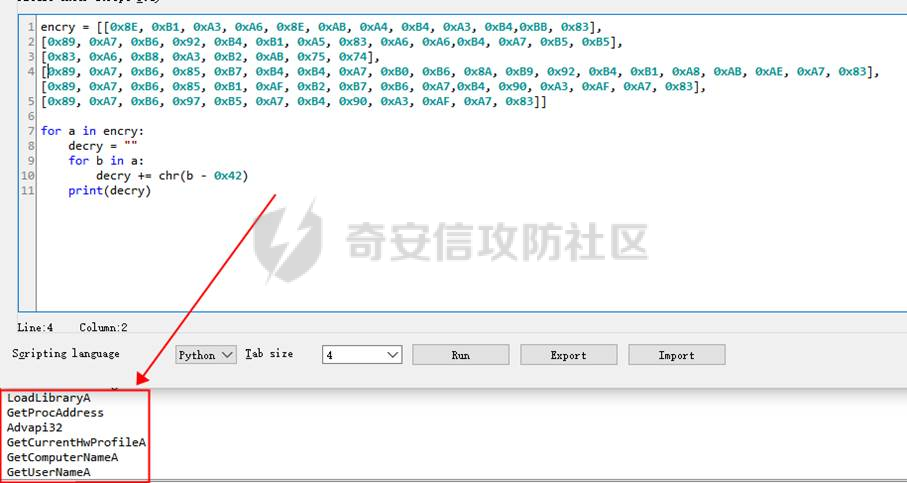This screenshot has height=483, width=907.
Task: Select LoadLibraryA in the output panel
Action: pyautogui.click(x=48, y=397)
